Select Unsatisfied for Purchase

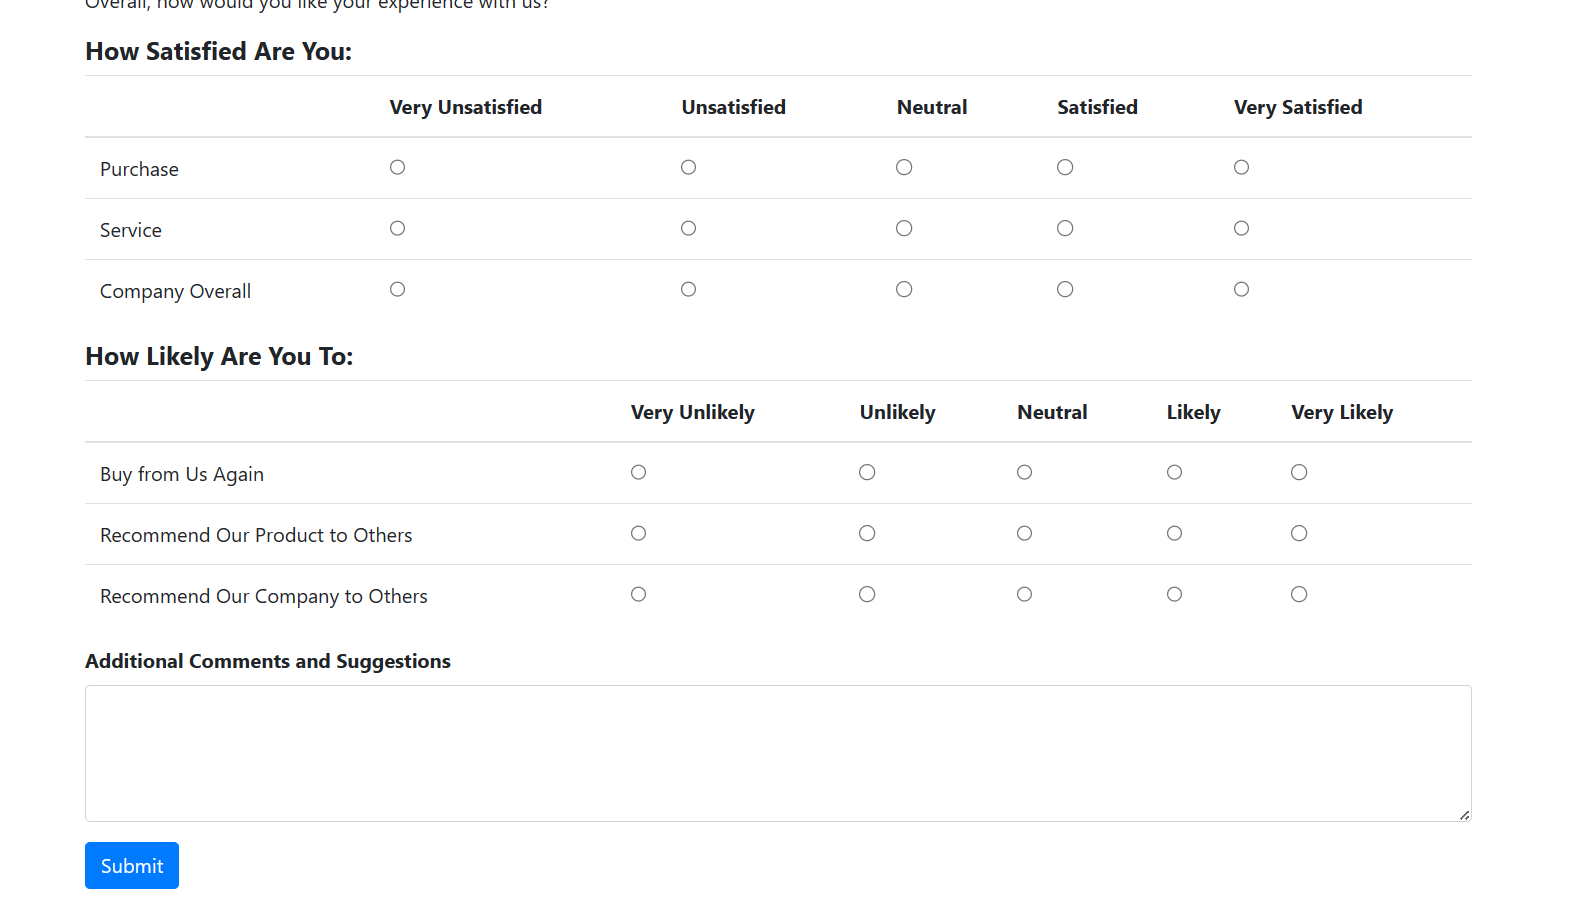[688, 167]
